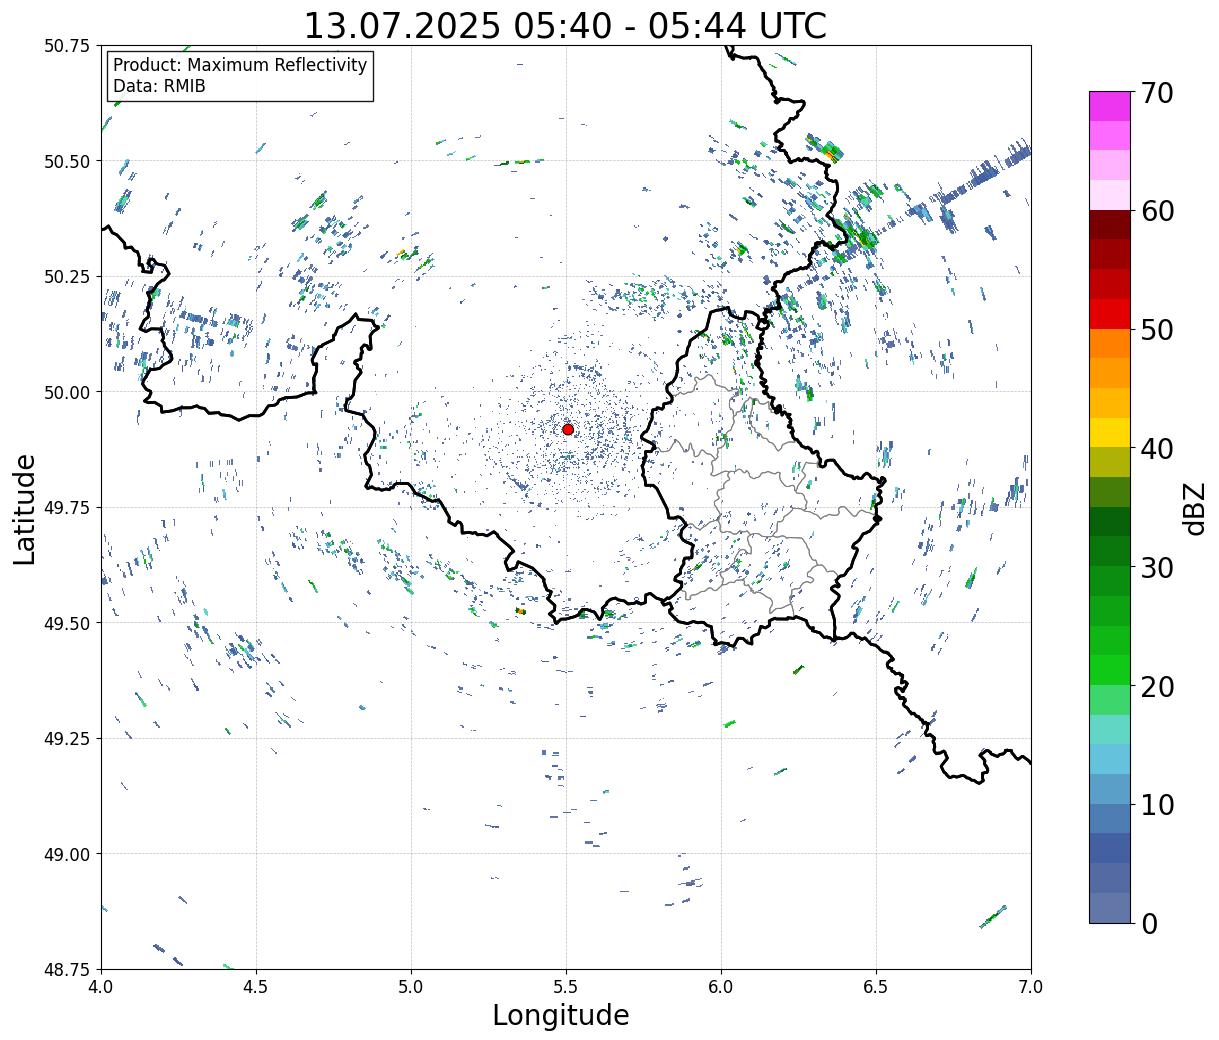Click the 4.5 longitude tick label
The height and width of the screenshot is (1040, 1219).
point(256,986)
